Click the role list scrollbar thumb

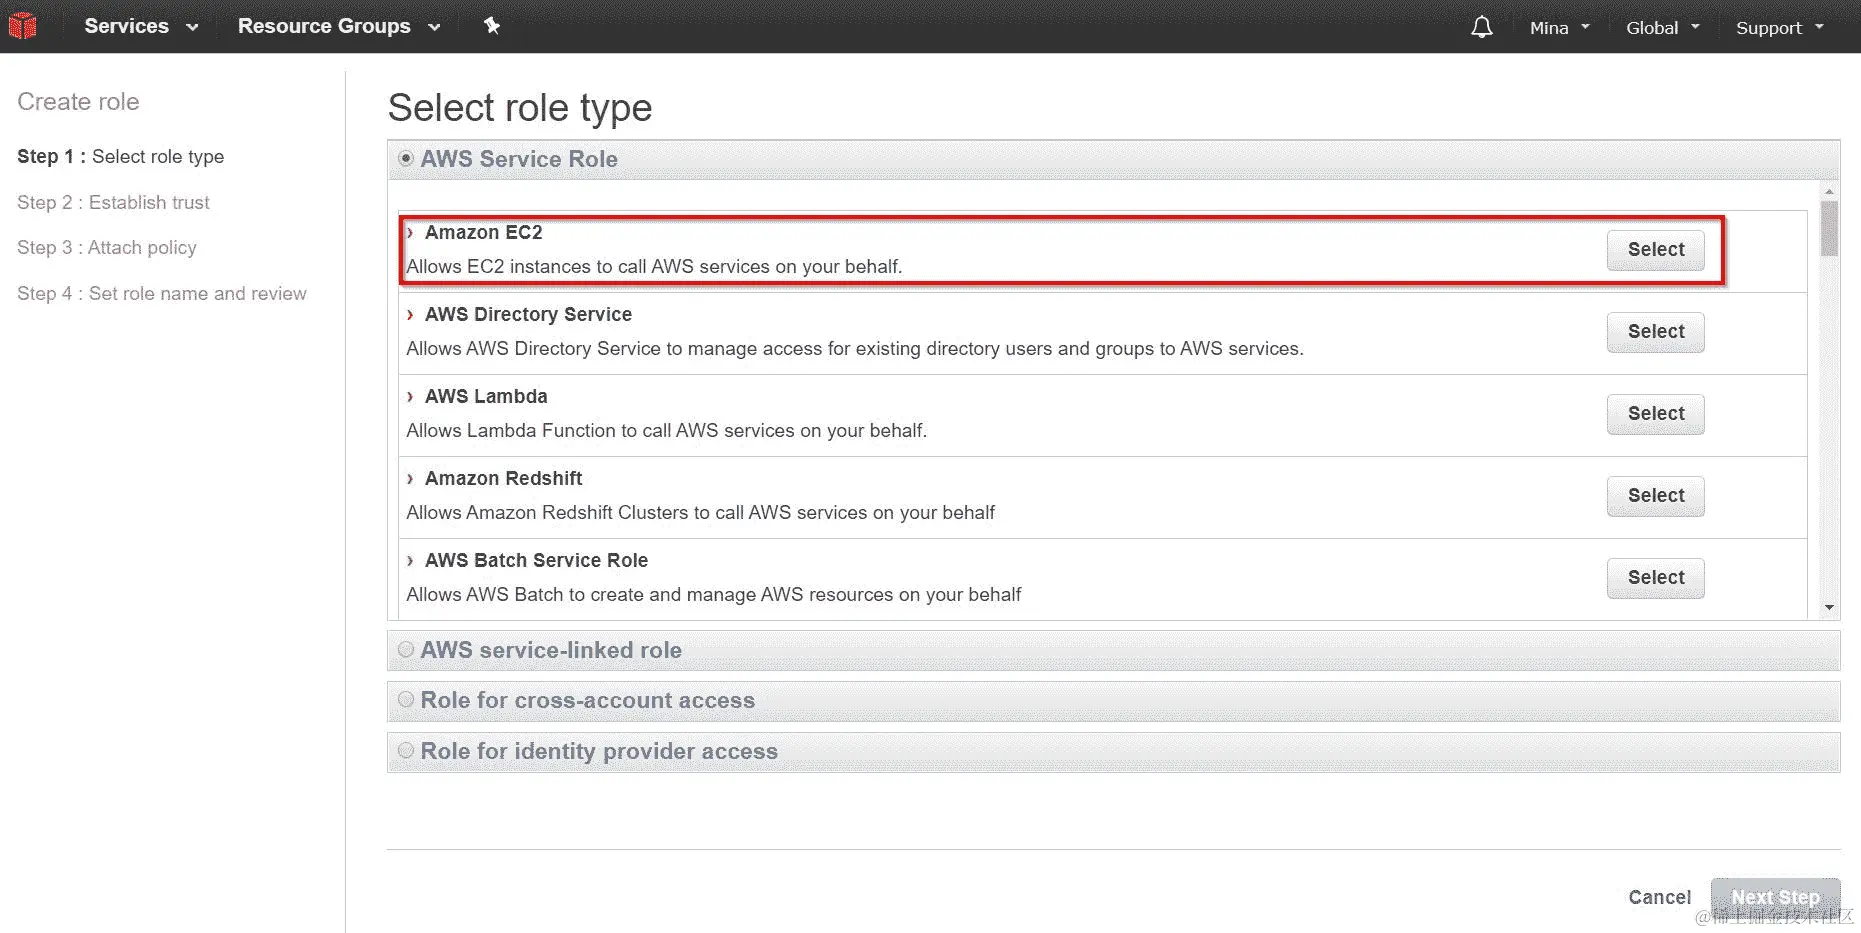(1829, 229)
